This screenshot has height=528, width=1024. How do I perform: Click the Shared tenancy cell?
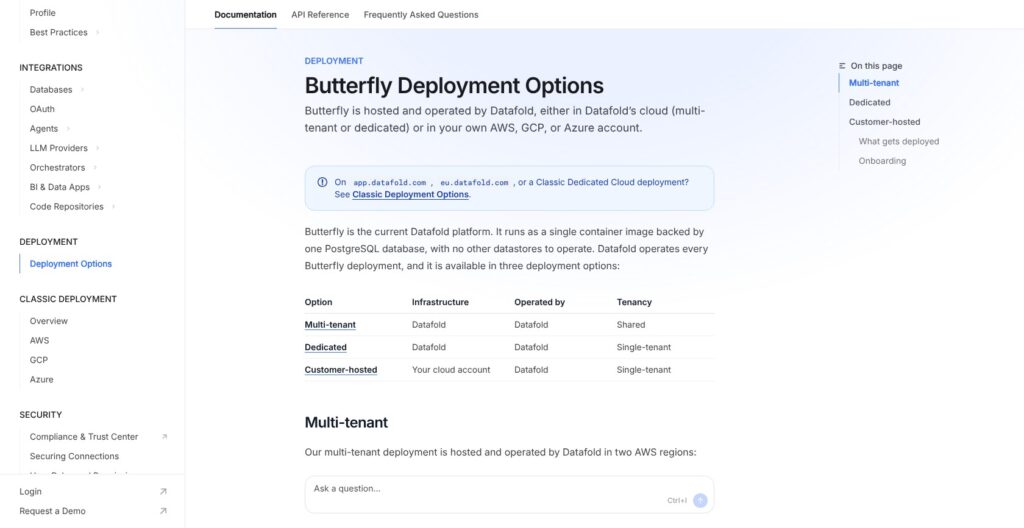click(631, 325)
